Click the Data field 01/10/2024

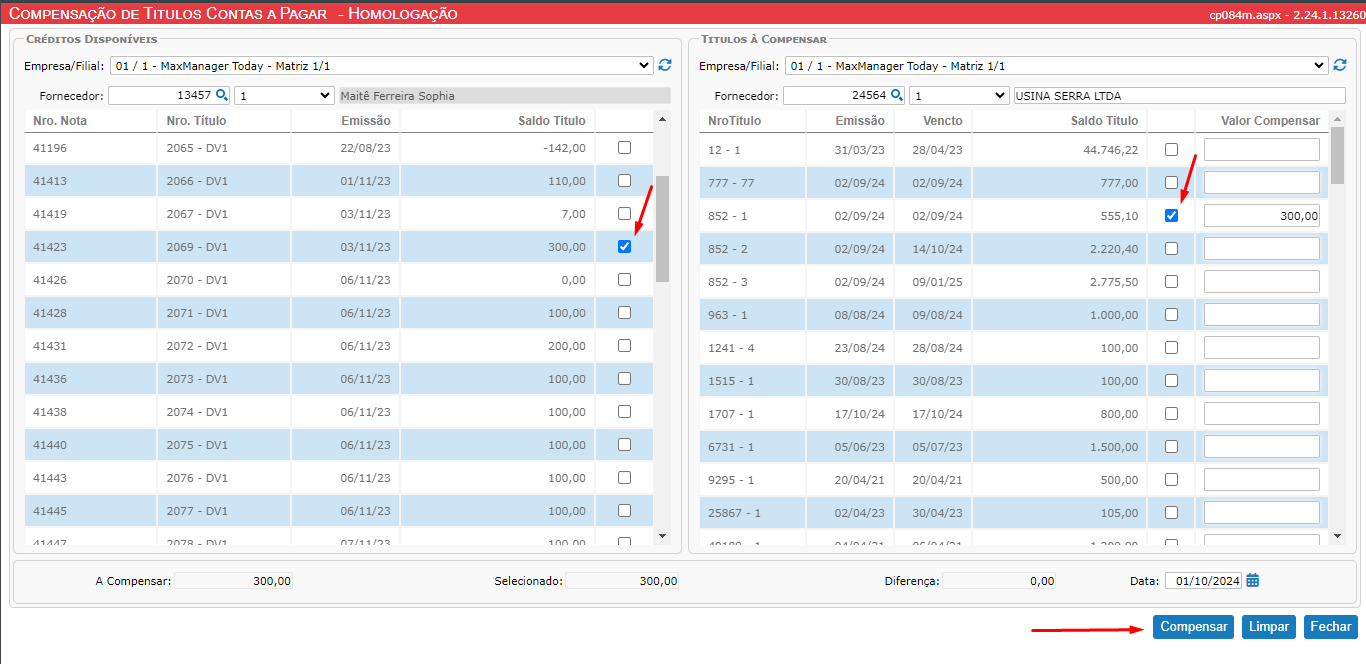click(1203, 580)
